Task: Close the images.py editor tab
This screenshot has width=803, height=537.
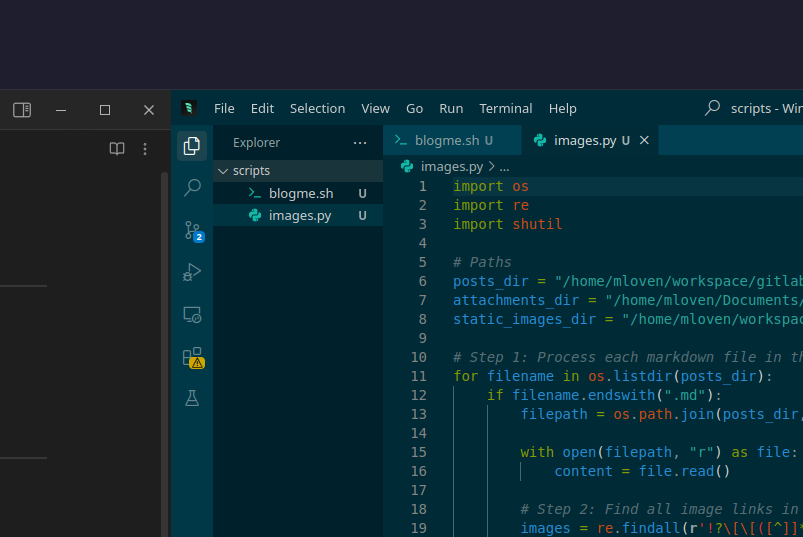Action: [645, 141]
